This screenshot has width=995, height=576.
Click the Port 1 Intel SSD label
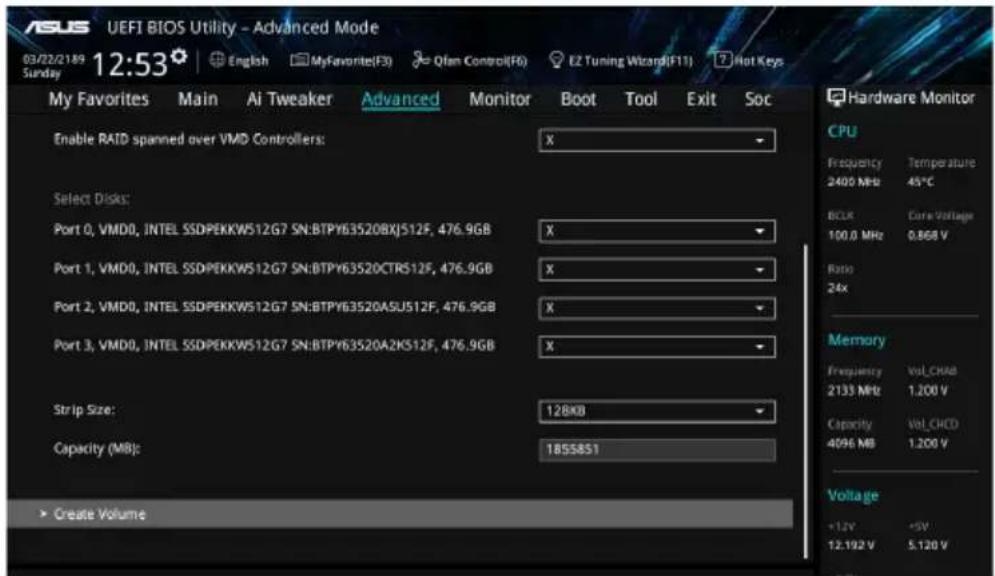[273, 268]
